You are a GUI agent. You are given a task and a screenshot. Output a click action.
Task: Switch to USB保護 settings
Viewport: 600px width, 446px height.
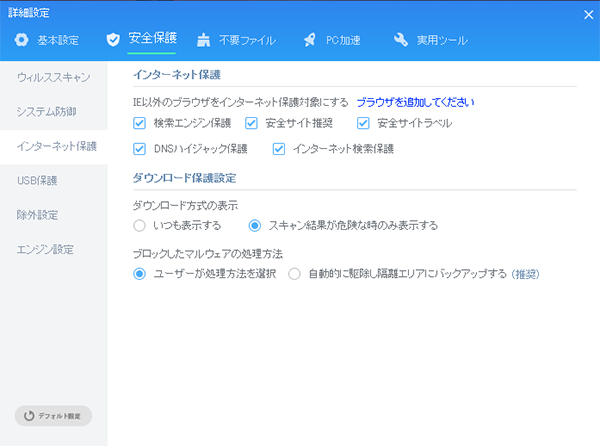tap(37, 181)
